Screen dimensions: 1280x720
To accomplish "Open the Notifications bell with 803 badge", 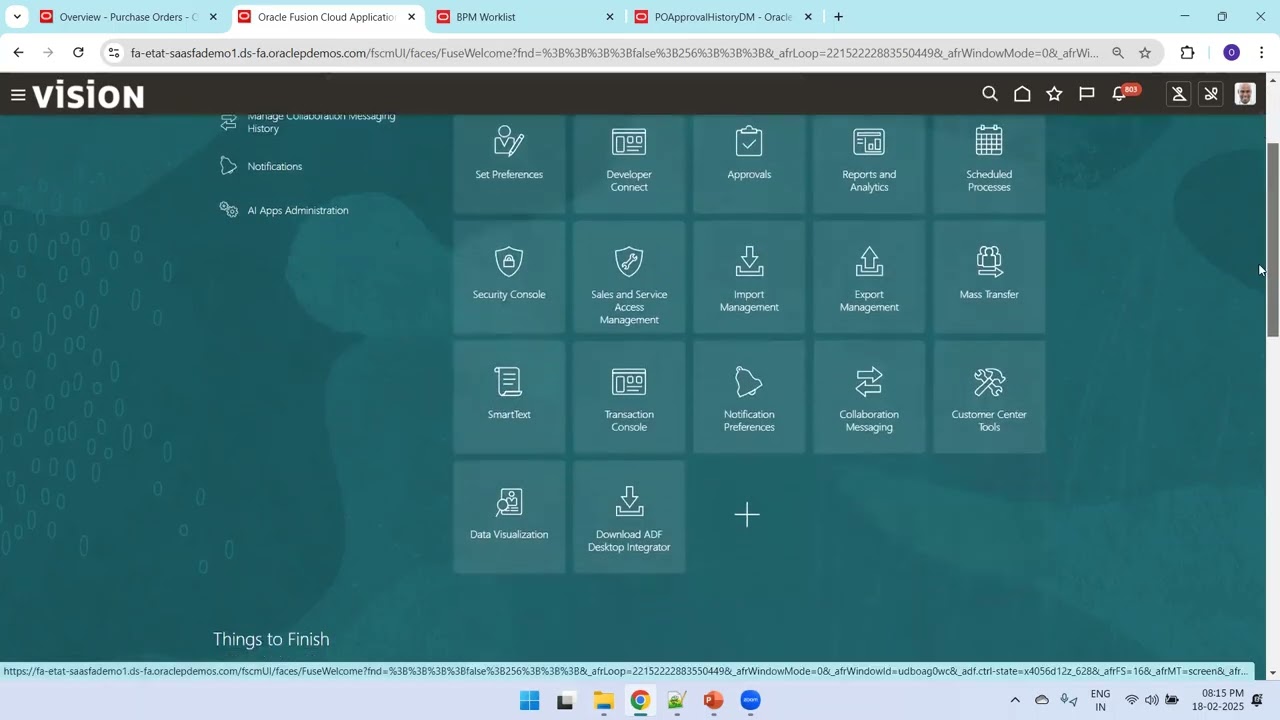I will (x=1121, y=94).
